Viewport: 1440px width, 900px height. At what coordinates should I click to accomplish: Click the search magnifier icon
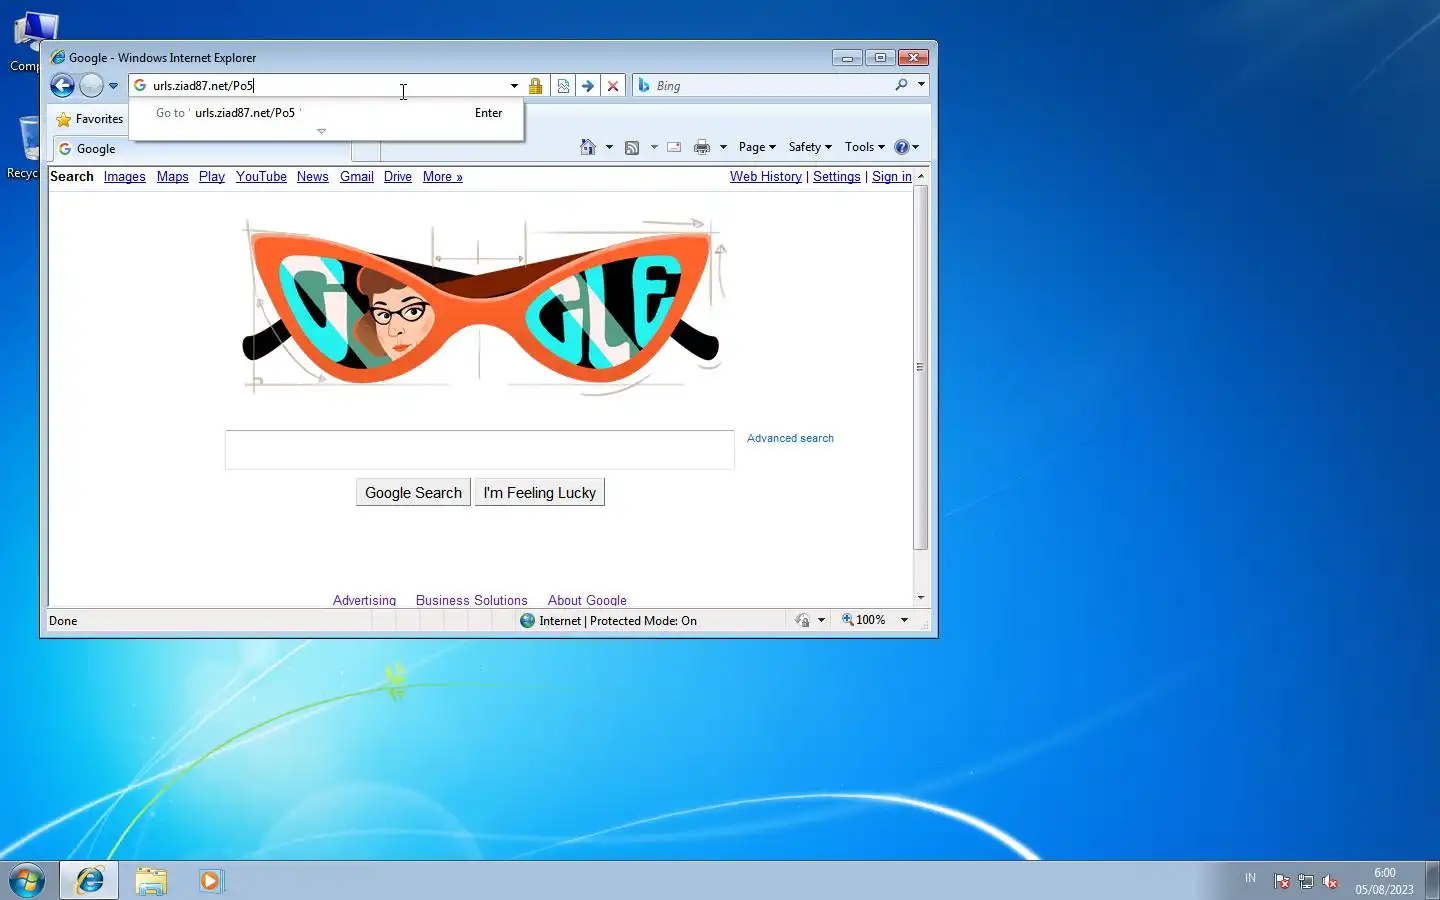[x=901, y=86]
